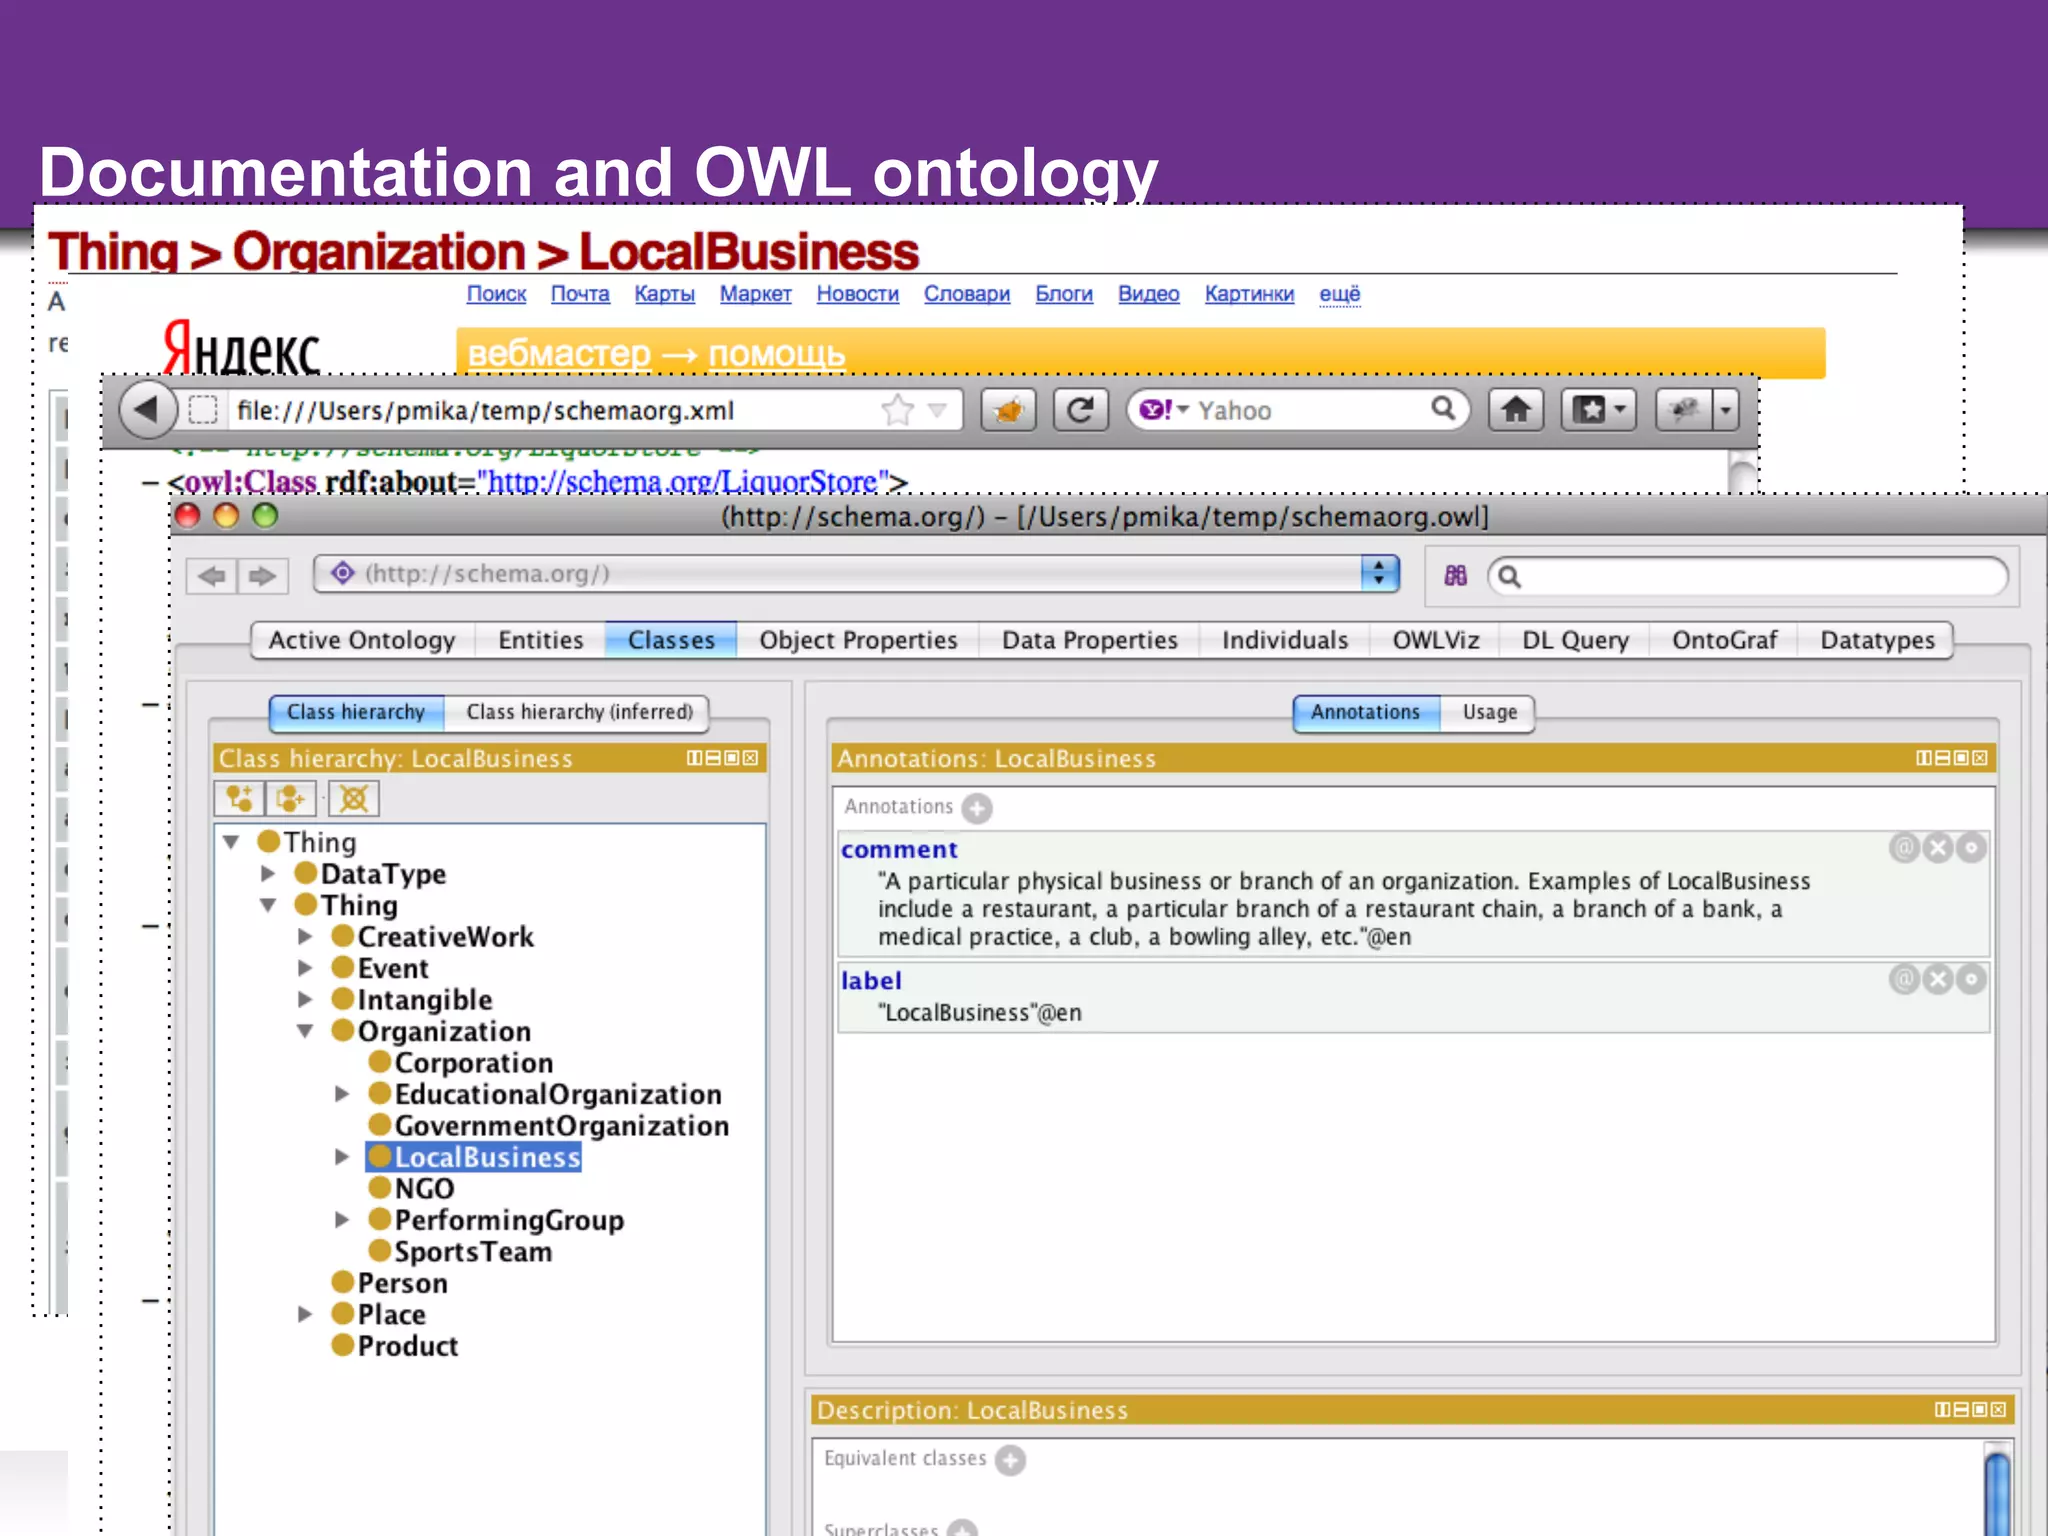2048x1536 pixels.
Task: Click the @ annotate icon on the label row
Action: [x=1904, y=979]
